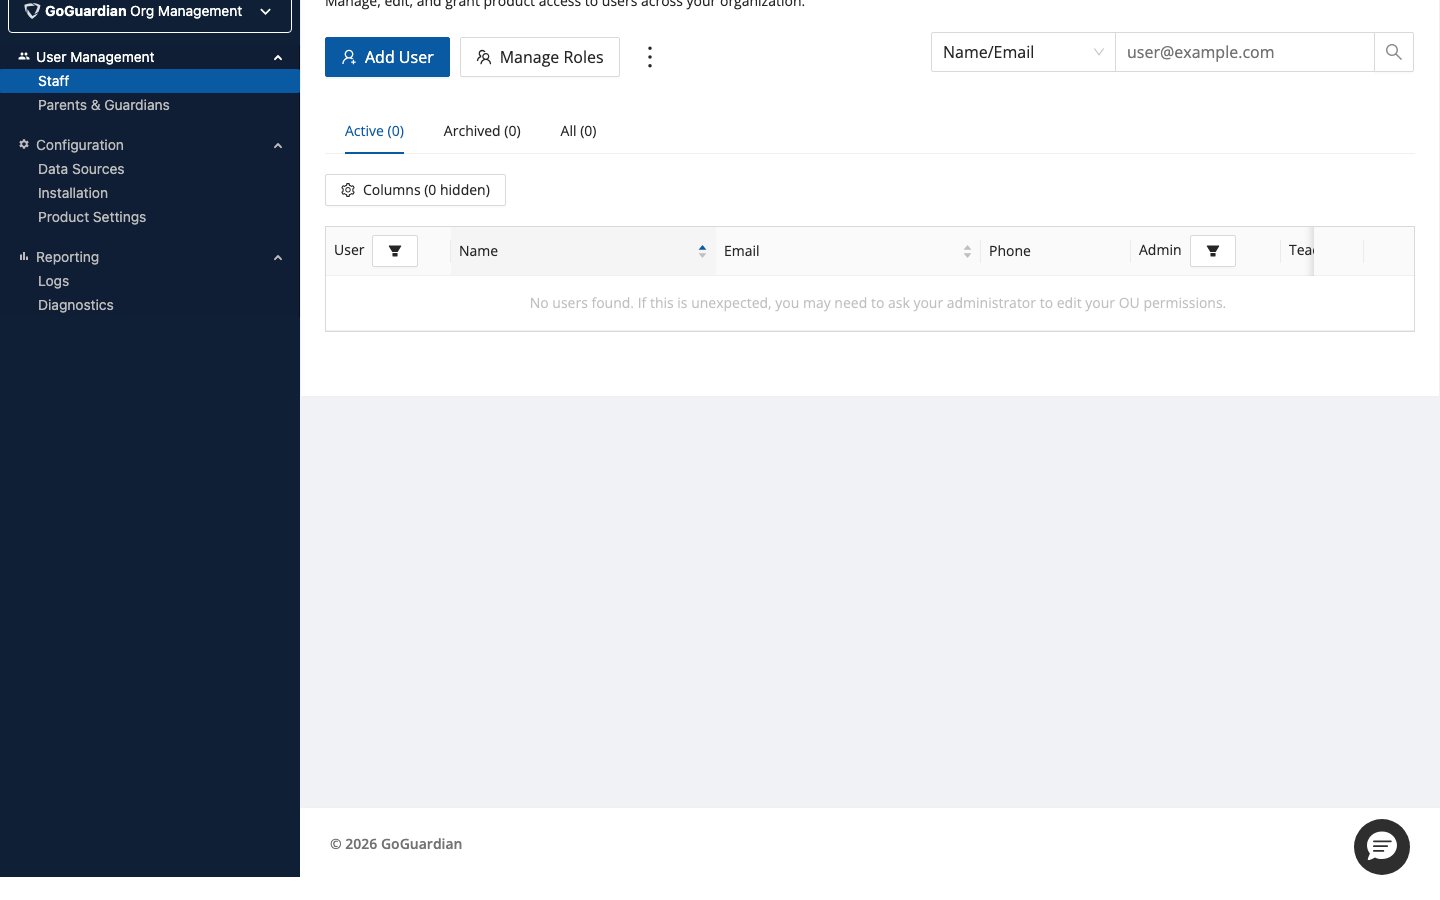Screen dimensions: 1440x900
Task: Click the Email column header text
Action: tap(742, 251)
